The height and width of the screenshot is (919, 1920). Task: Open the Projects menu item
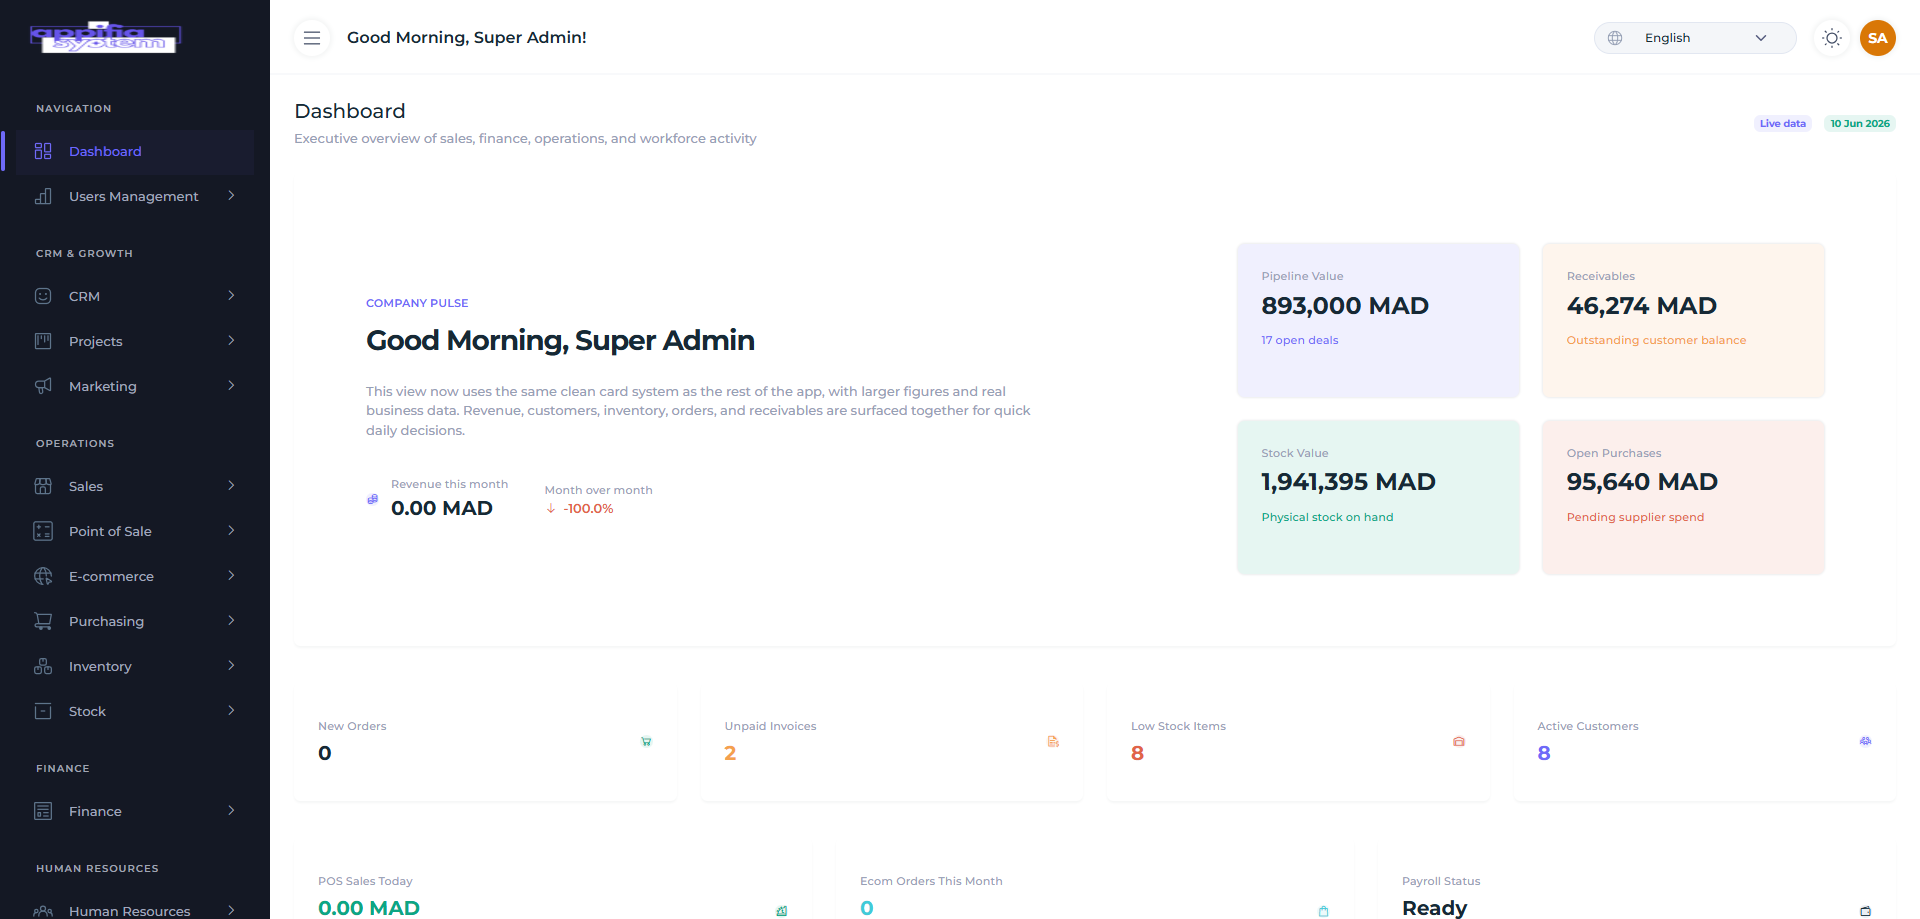(x=135, y=341)
